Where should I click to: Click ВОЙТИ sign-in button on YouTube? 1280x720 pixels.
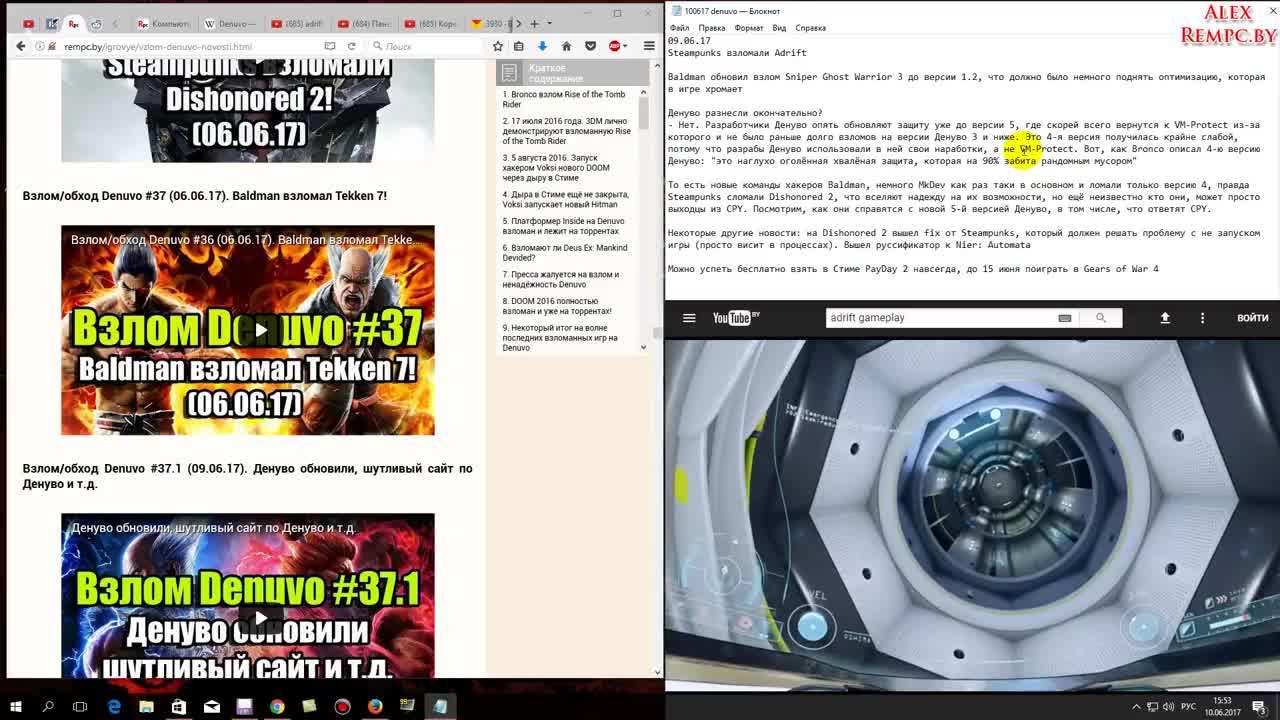click(1253, 318)
